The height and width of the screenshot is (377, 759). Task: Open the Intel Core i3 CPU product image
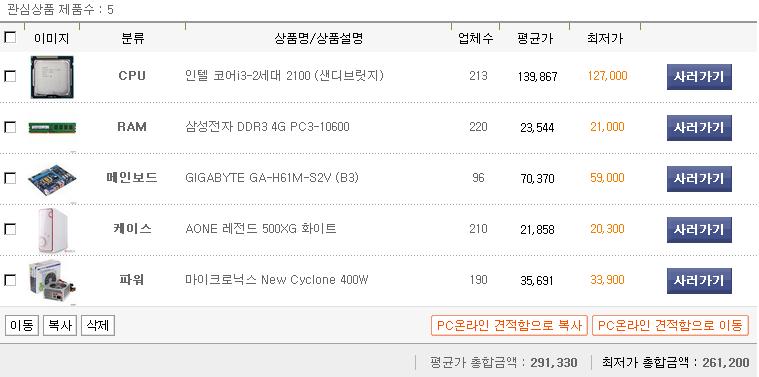52,77
